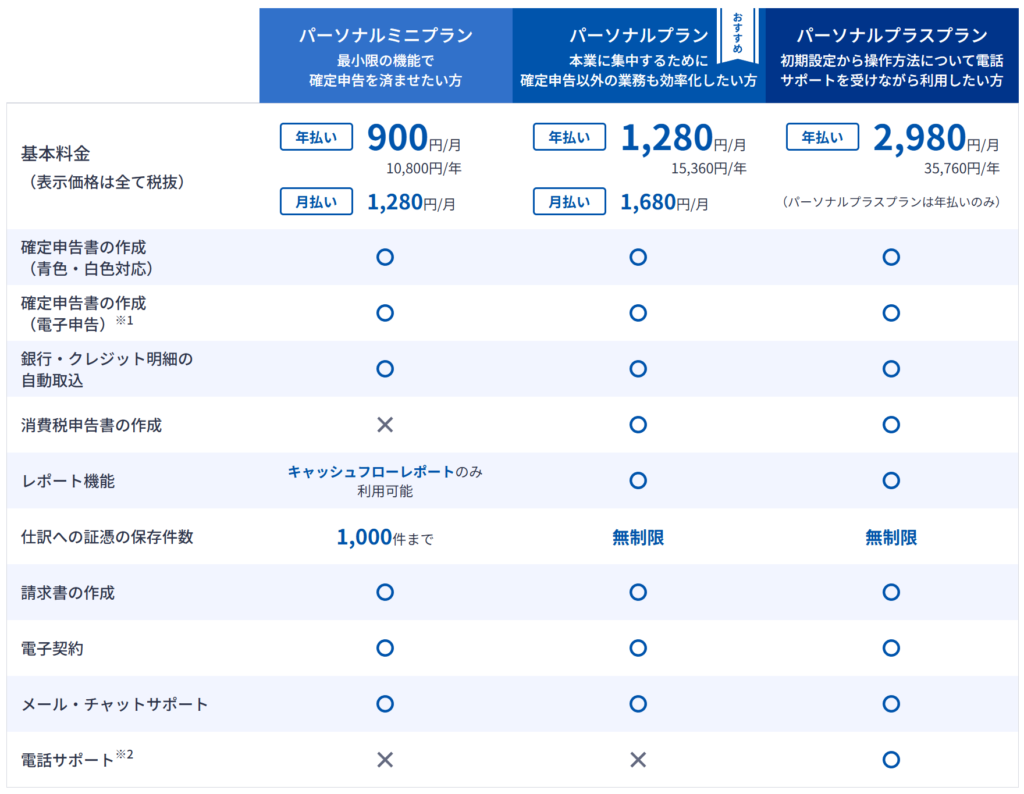Click the circle for パーソナルプラスプラン 電子契約
The width and height of the screenshot is (1024, 794).
click(891, 648)
